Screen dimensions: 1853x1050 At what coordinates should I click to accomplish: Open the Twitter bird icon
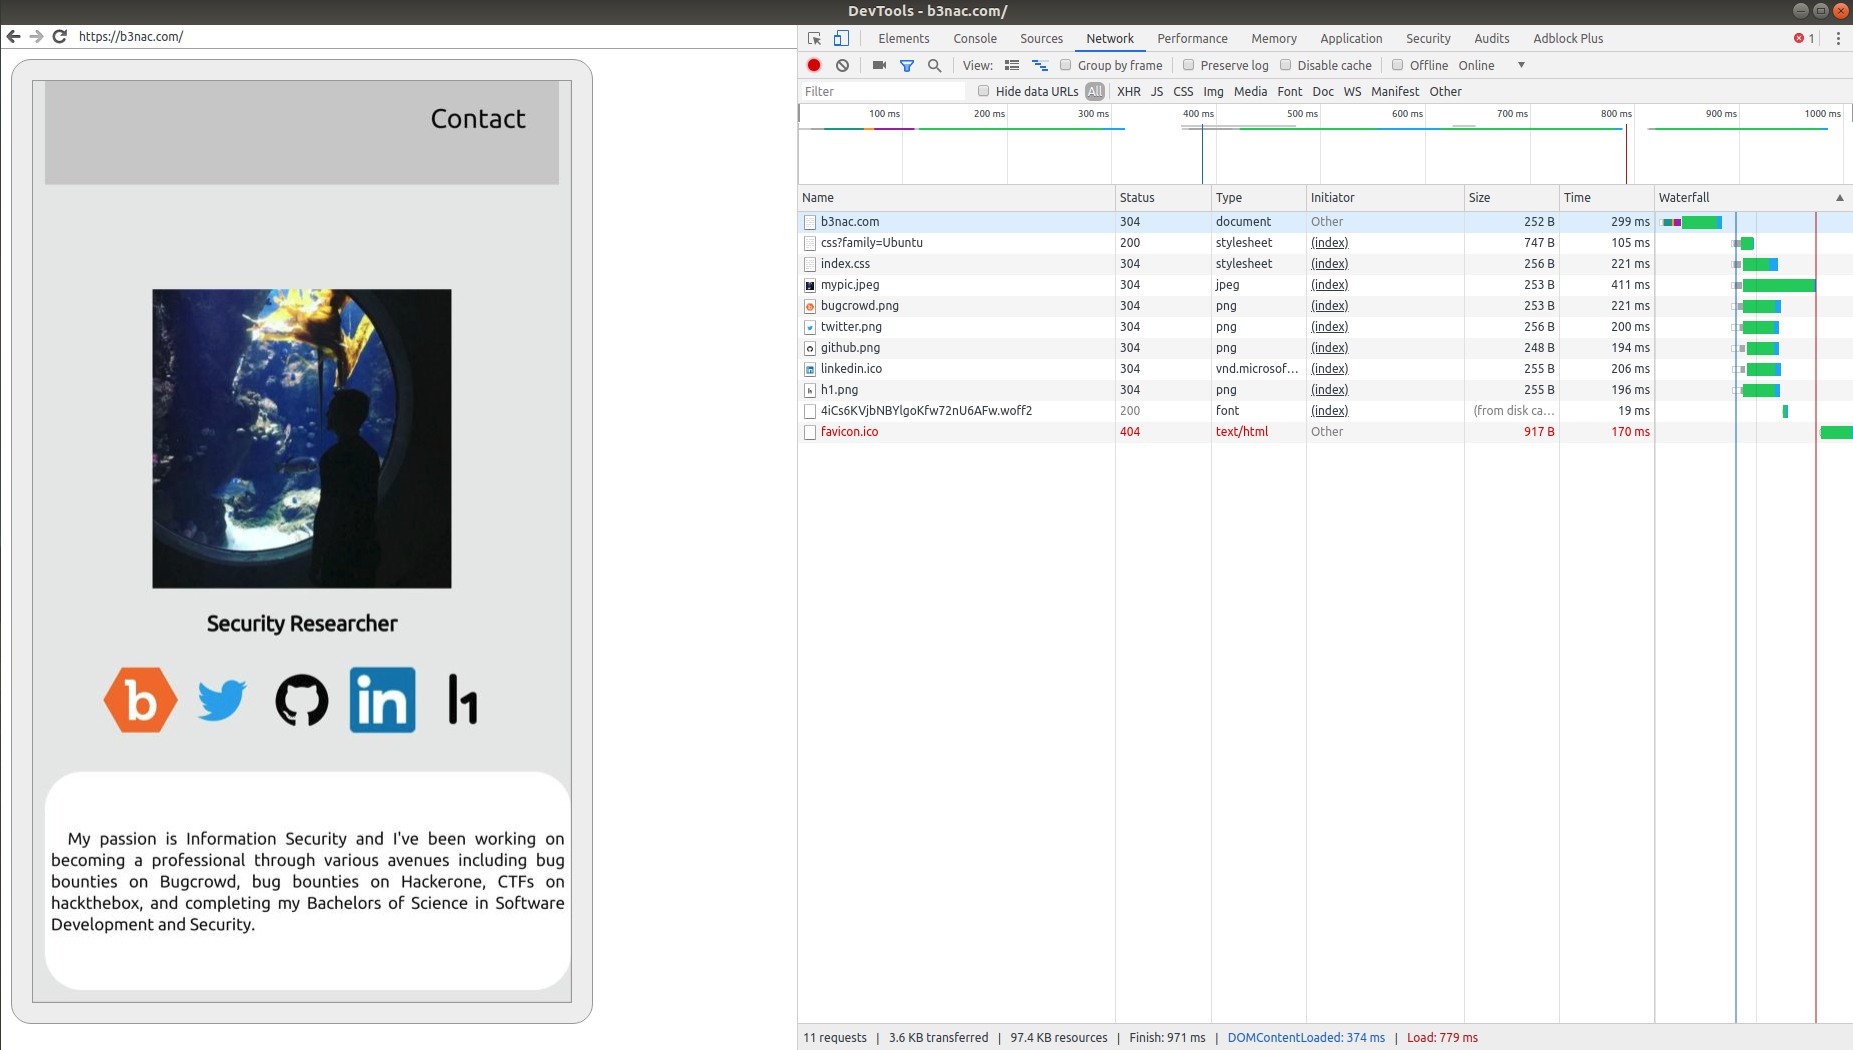pyautogui.click(x=222, y=700)
